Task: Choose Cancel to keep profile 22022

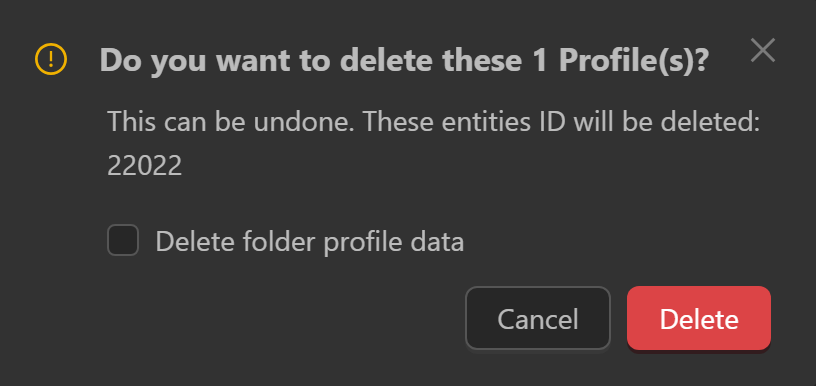Action: 538,318
